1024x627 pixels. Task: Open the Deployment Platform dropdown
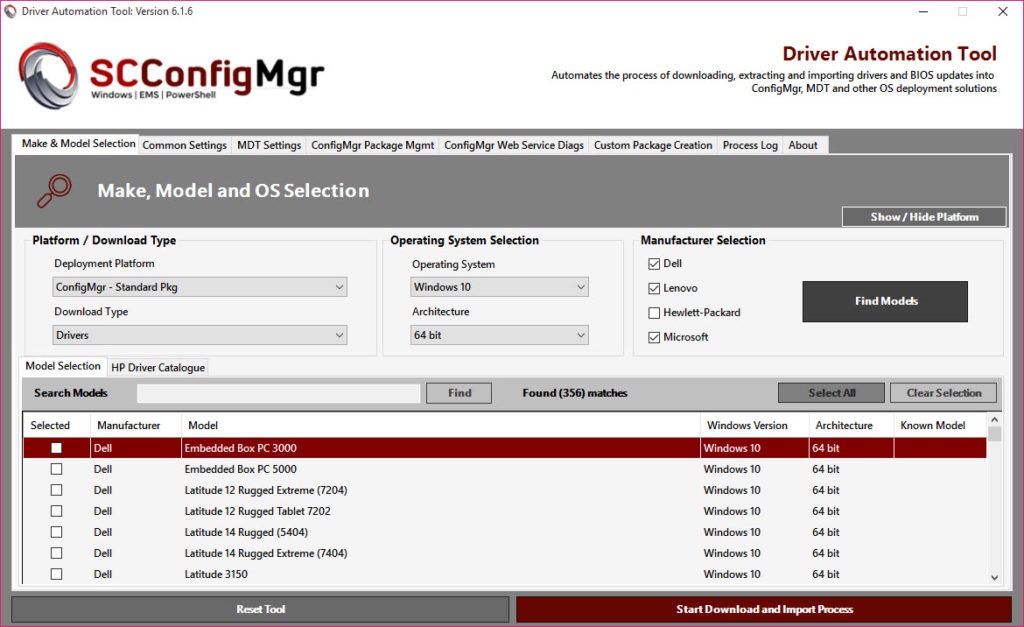(x=200, y=287)
